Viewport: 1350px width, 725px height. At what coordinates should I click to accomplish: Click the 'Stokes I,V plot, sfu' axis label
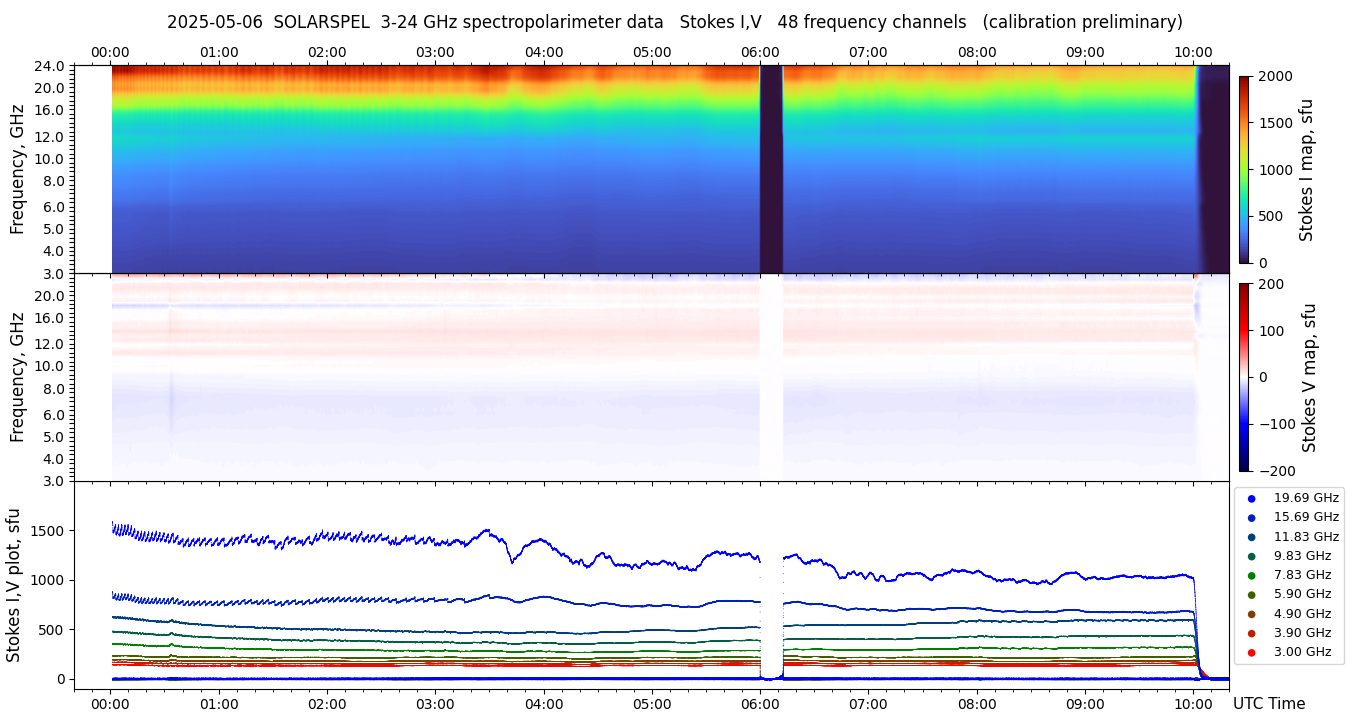14,585
